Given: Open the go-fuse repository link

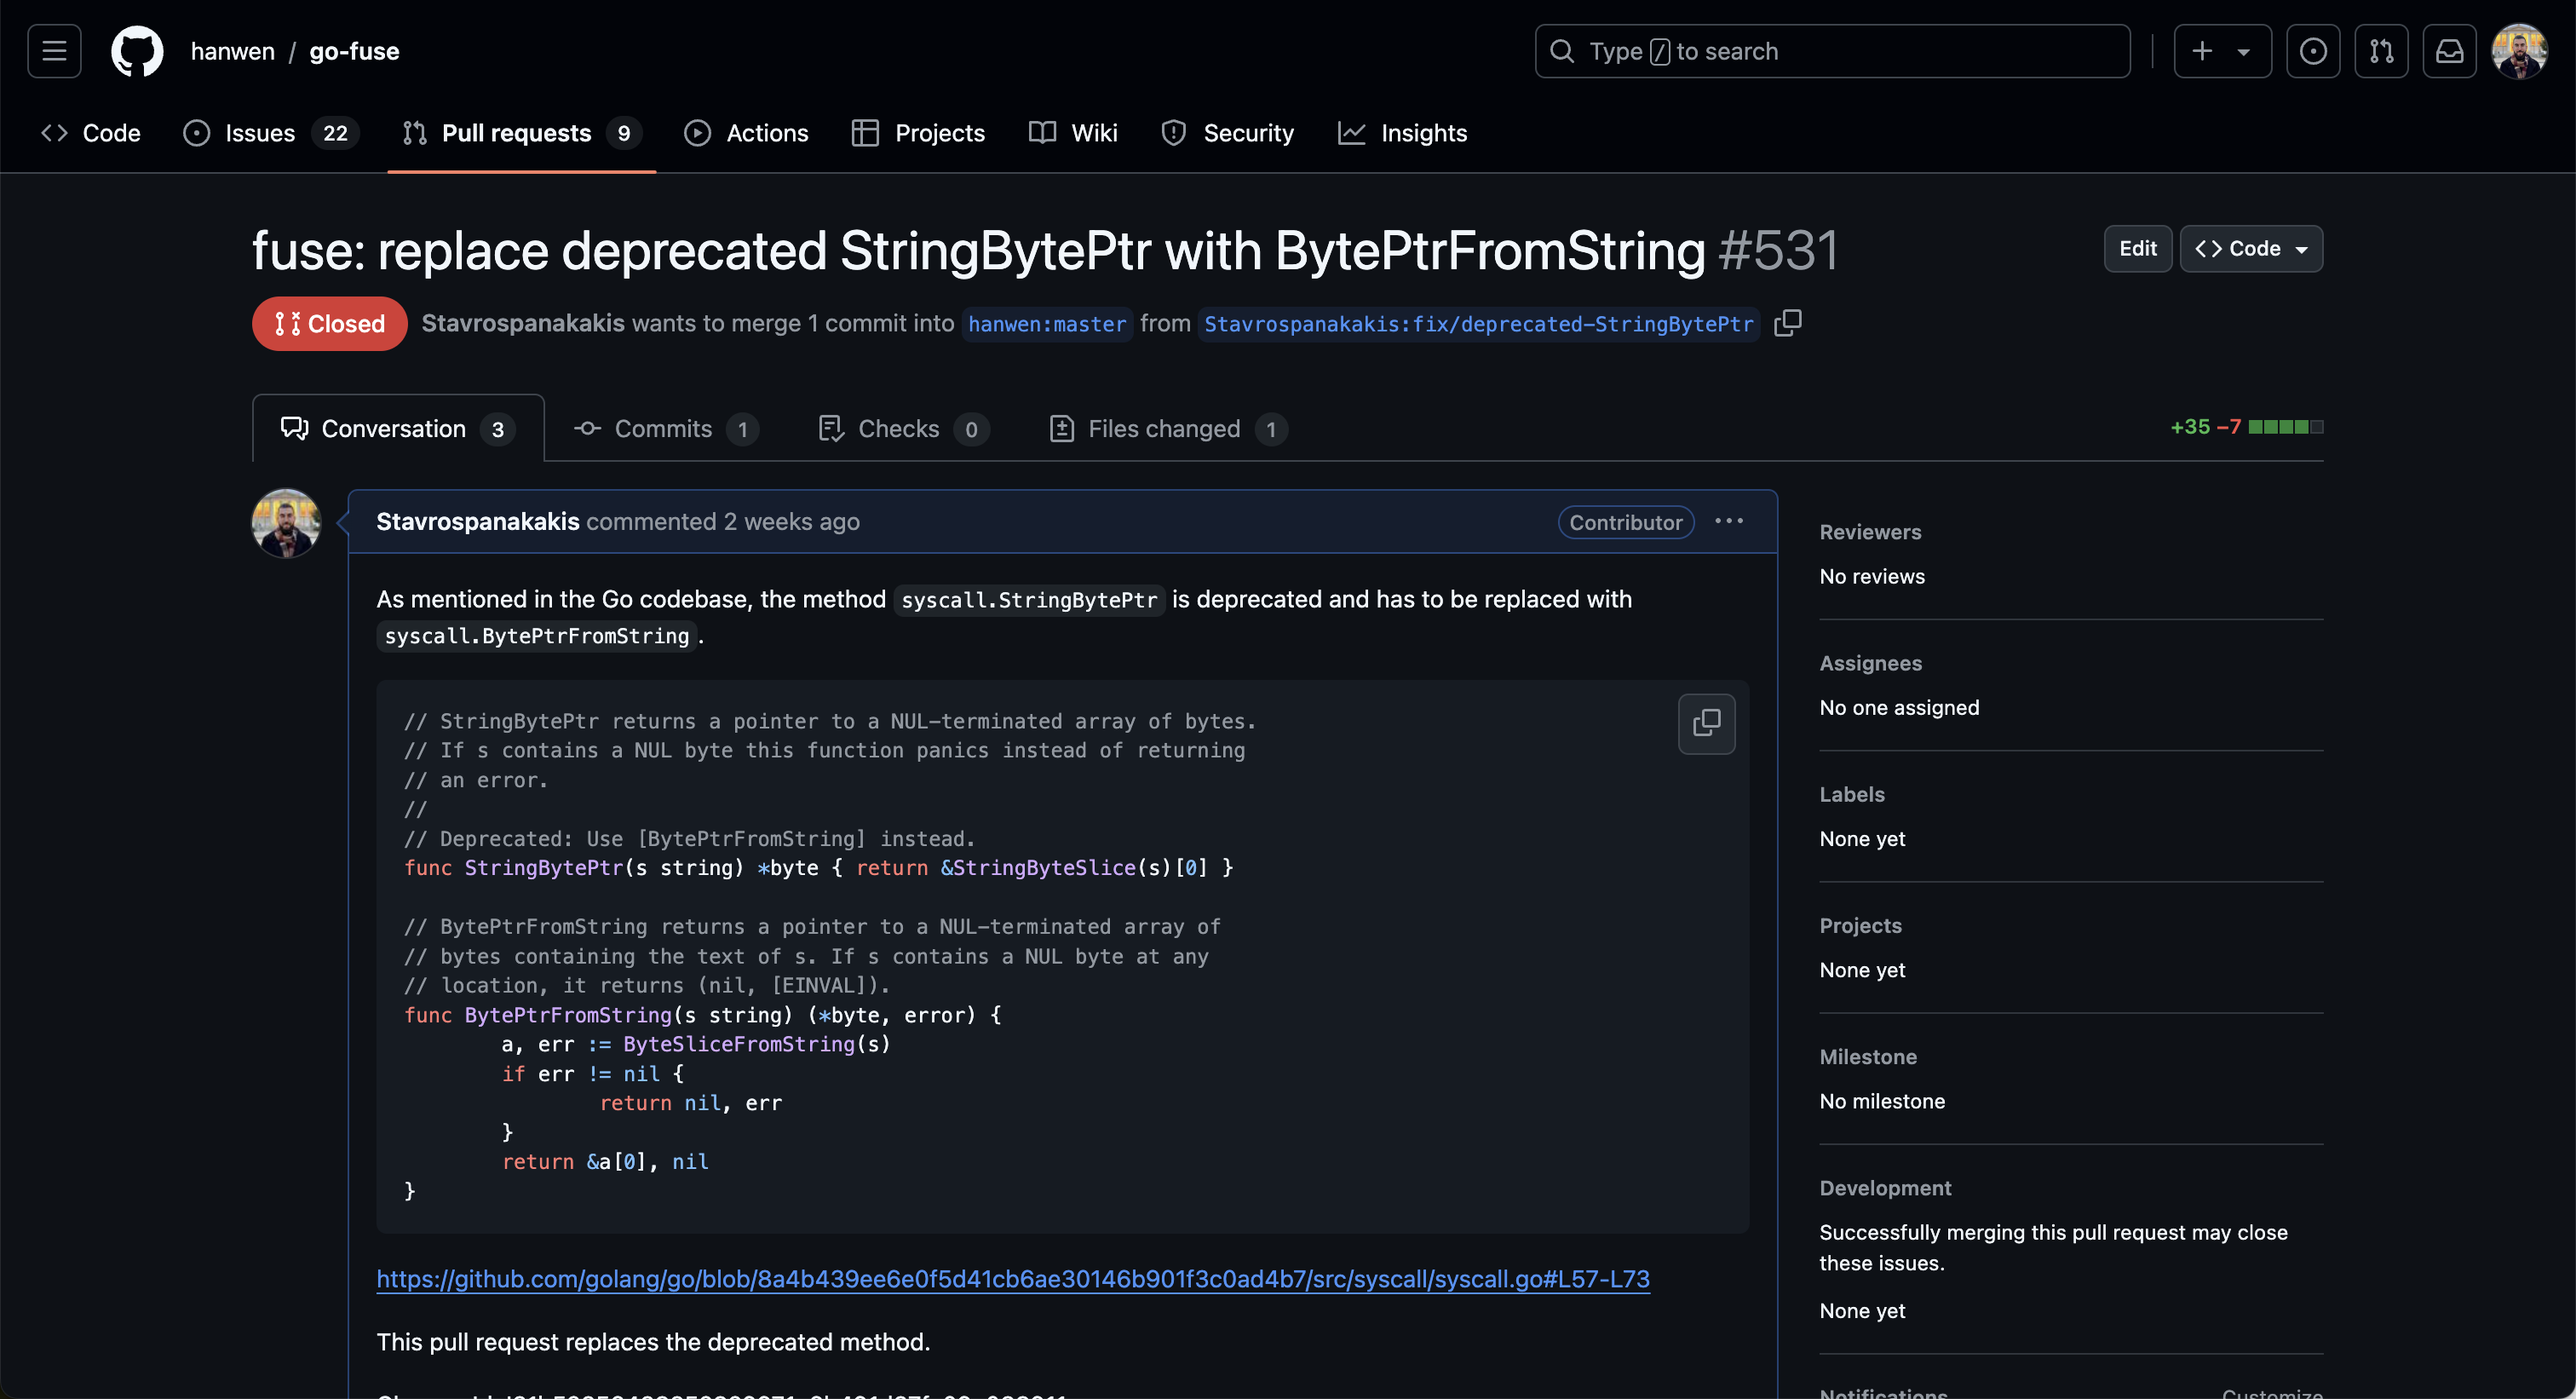Looking at the screenshot, I should (x=354, y=51).
